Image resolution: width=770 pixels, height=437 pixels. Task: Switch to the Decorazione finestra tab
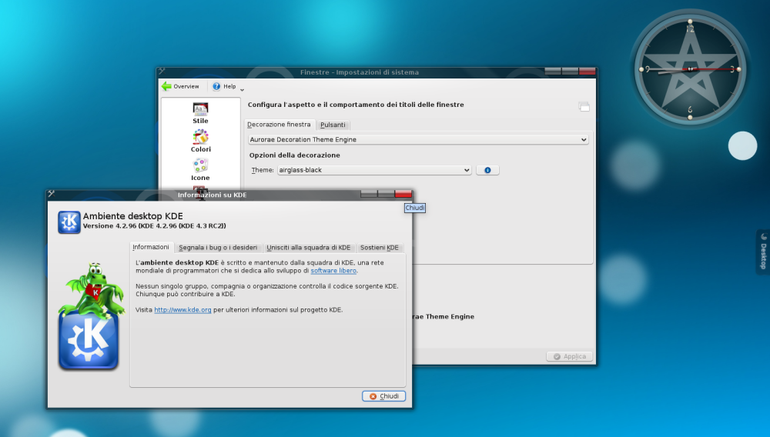point(279,125)
